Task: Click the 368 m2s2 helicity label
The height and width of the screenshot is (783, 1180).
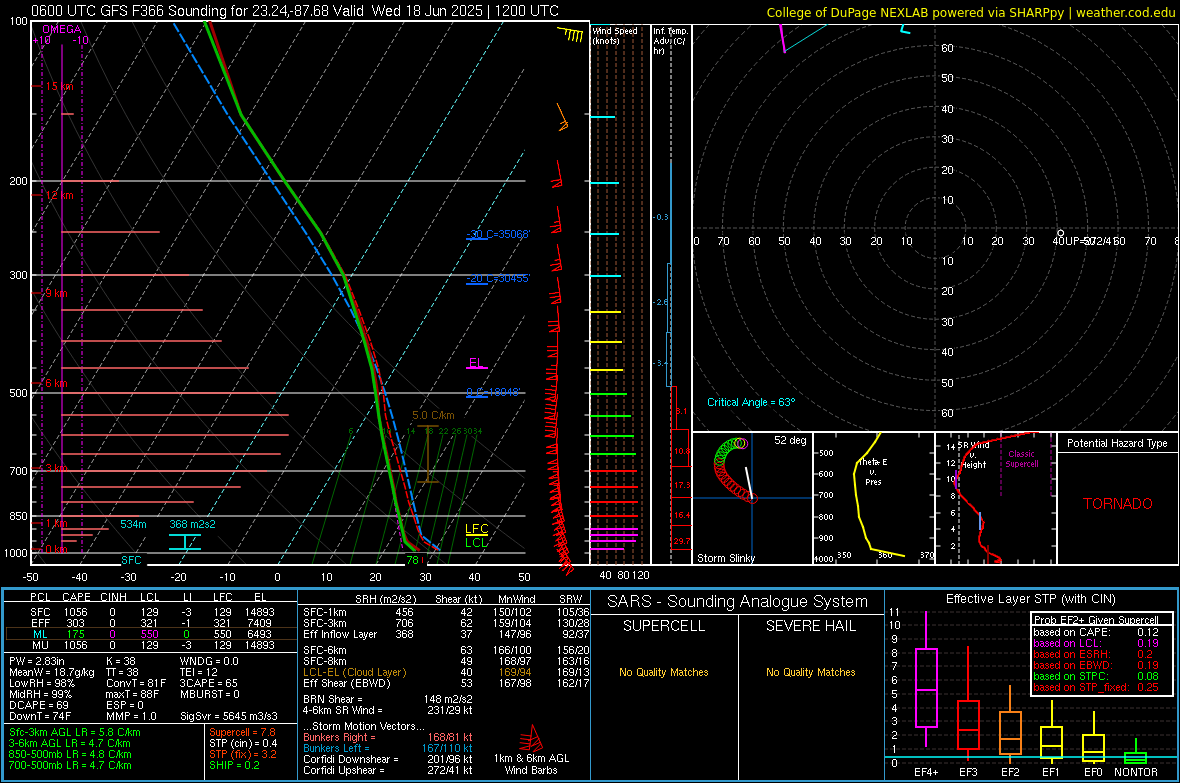Action: tap(192, 524)
